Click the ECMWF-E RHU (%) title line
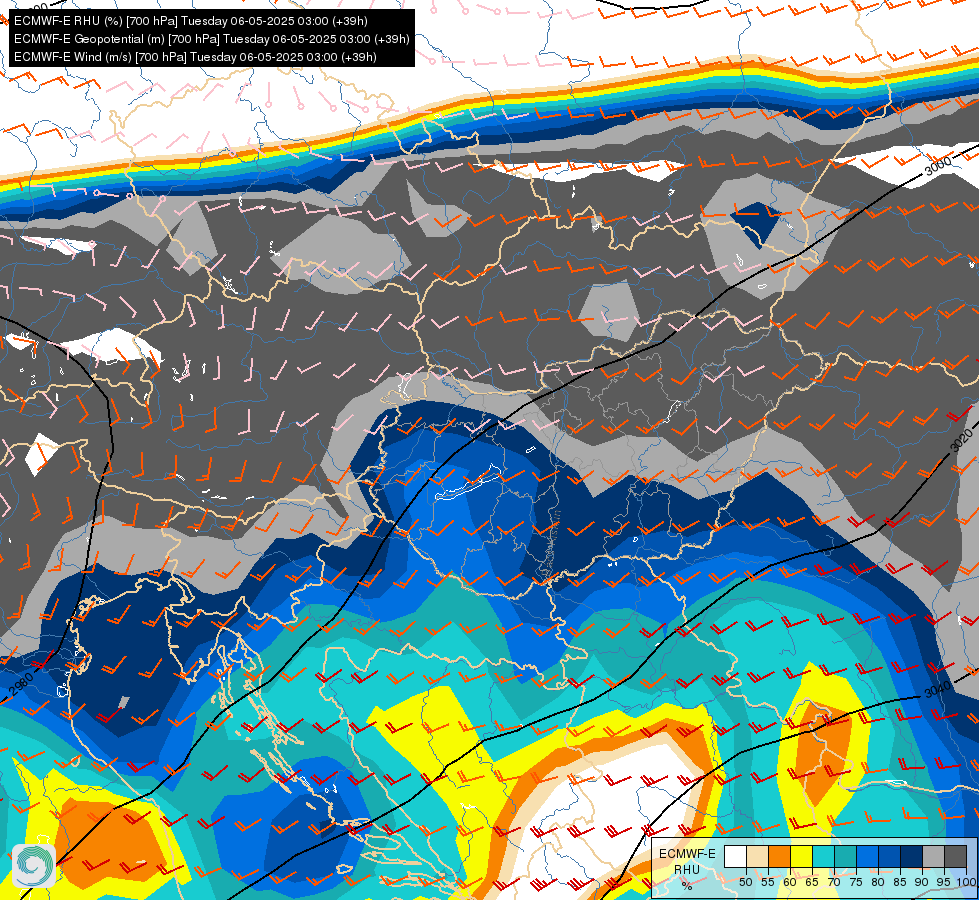Screen dimensions: 979x900 click(190, 21)
